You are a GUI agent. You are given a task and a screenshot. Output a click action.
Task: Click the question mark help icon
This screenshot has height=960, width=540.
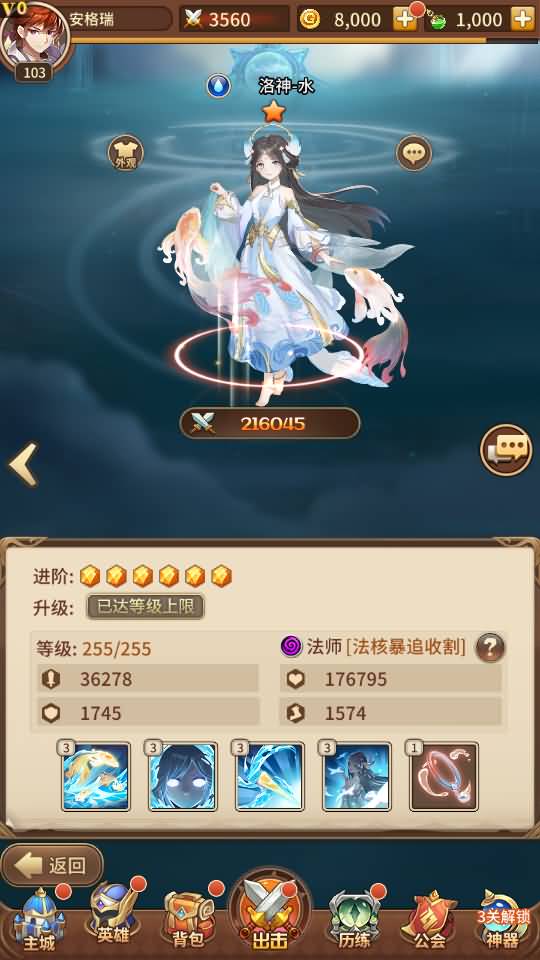point(490,647)
